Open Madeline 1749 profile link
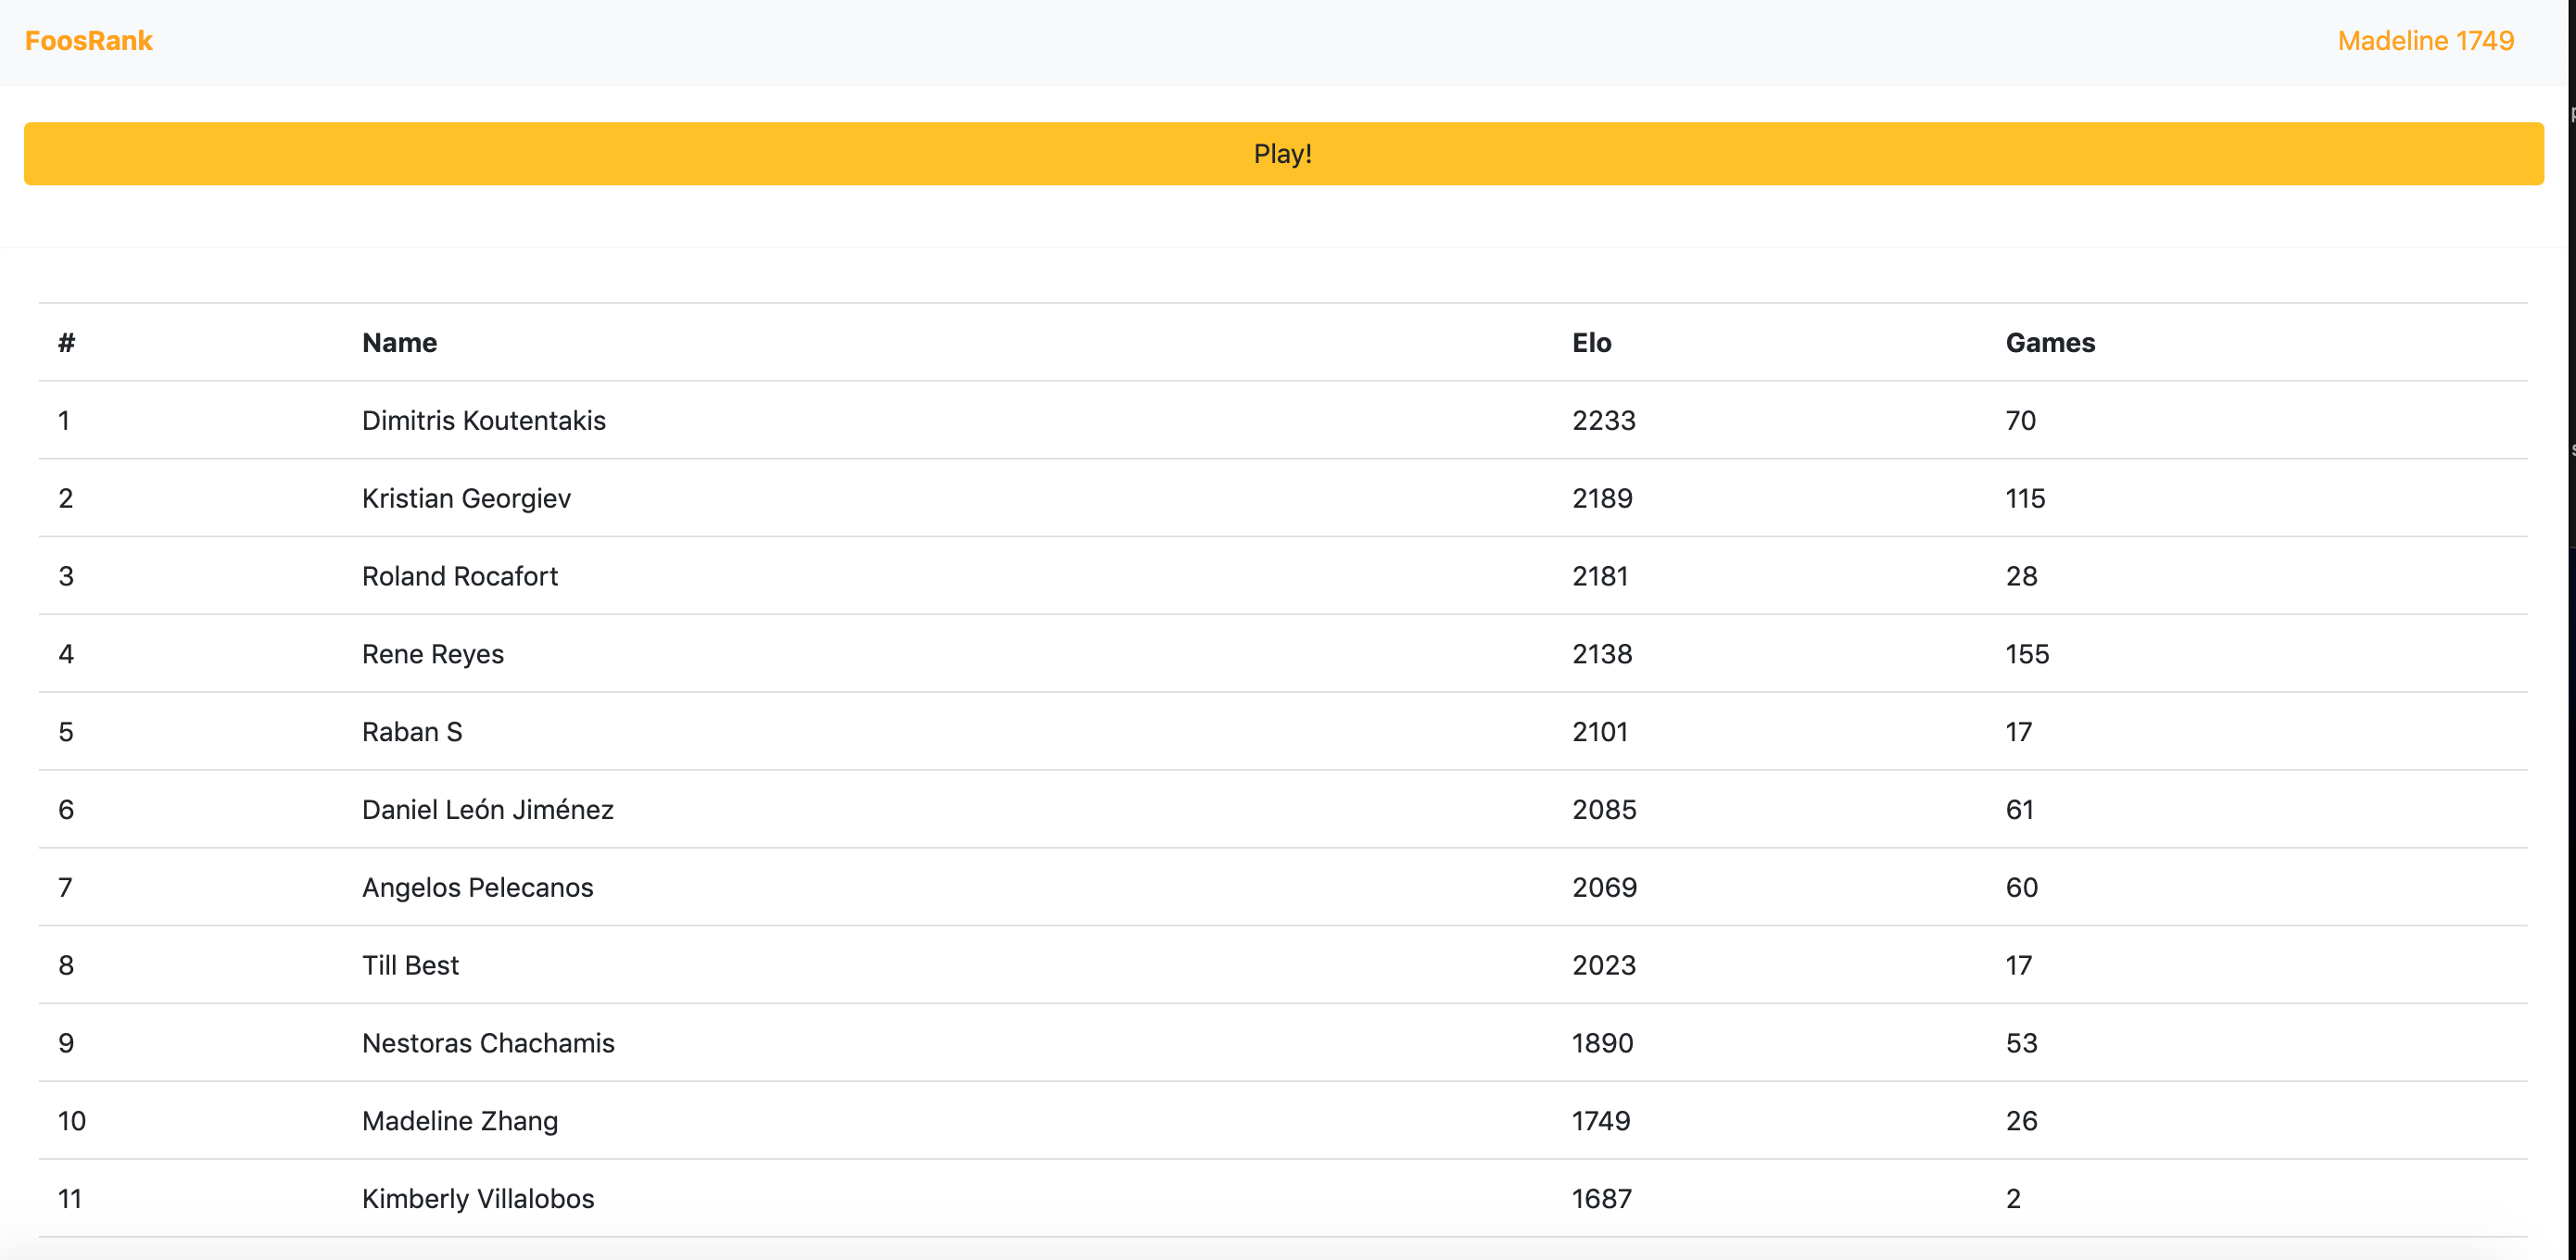 click(2424, 41)
